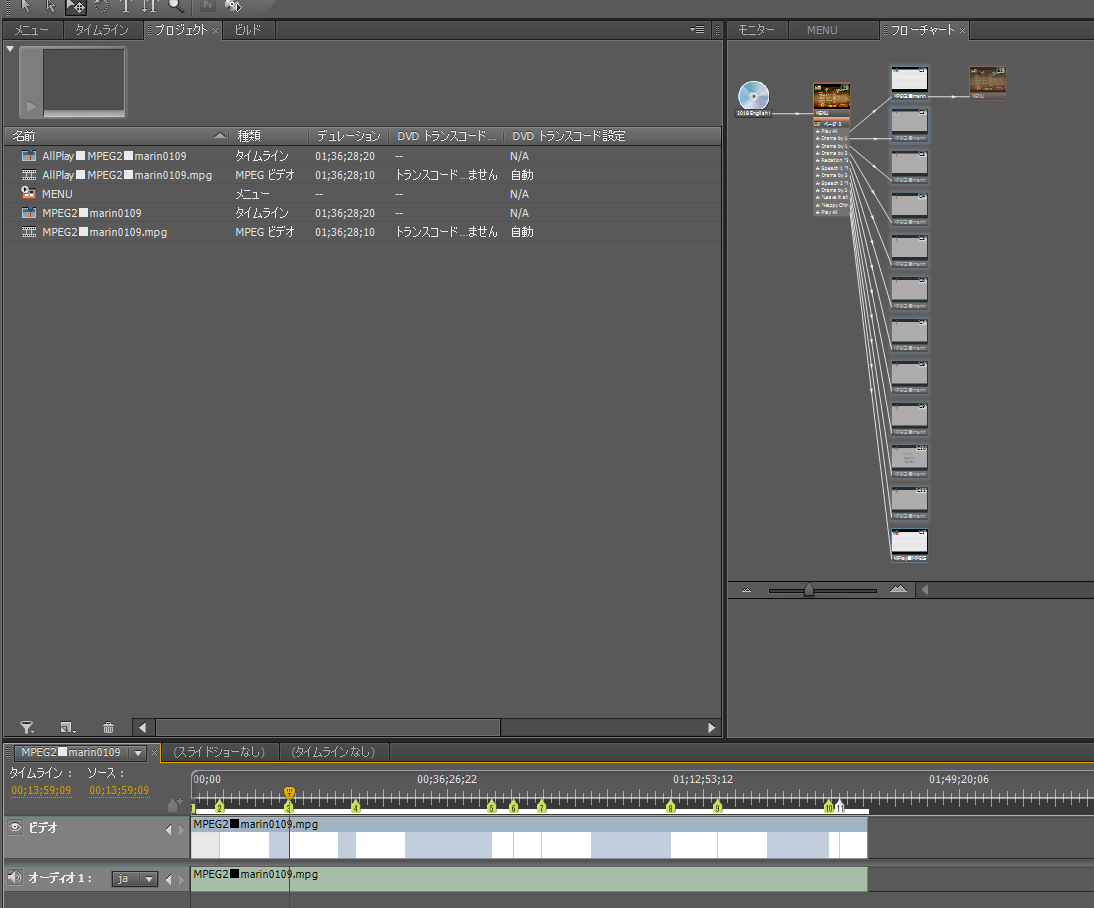Screen dimensions: 1094x908
Task: Click the project panel horizontal scrollbar thumb
Action: tap(328, 727)
